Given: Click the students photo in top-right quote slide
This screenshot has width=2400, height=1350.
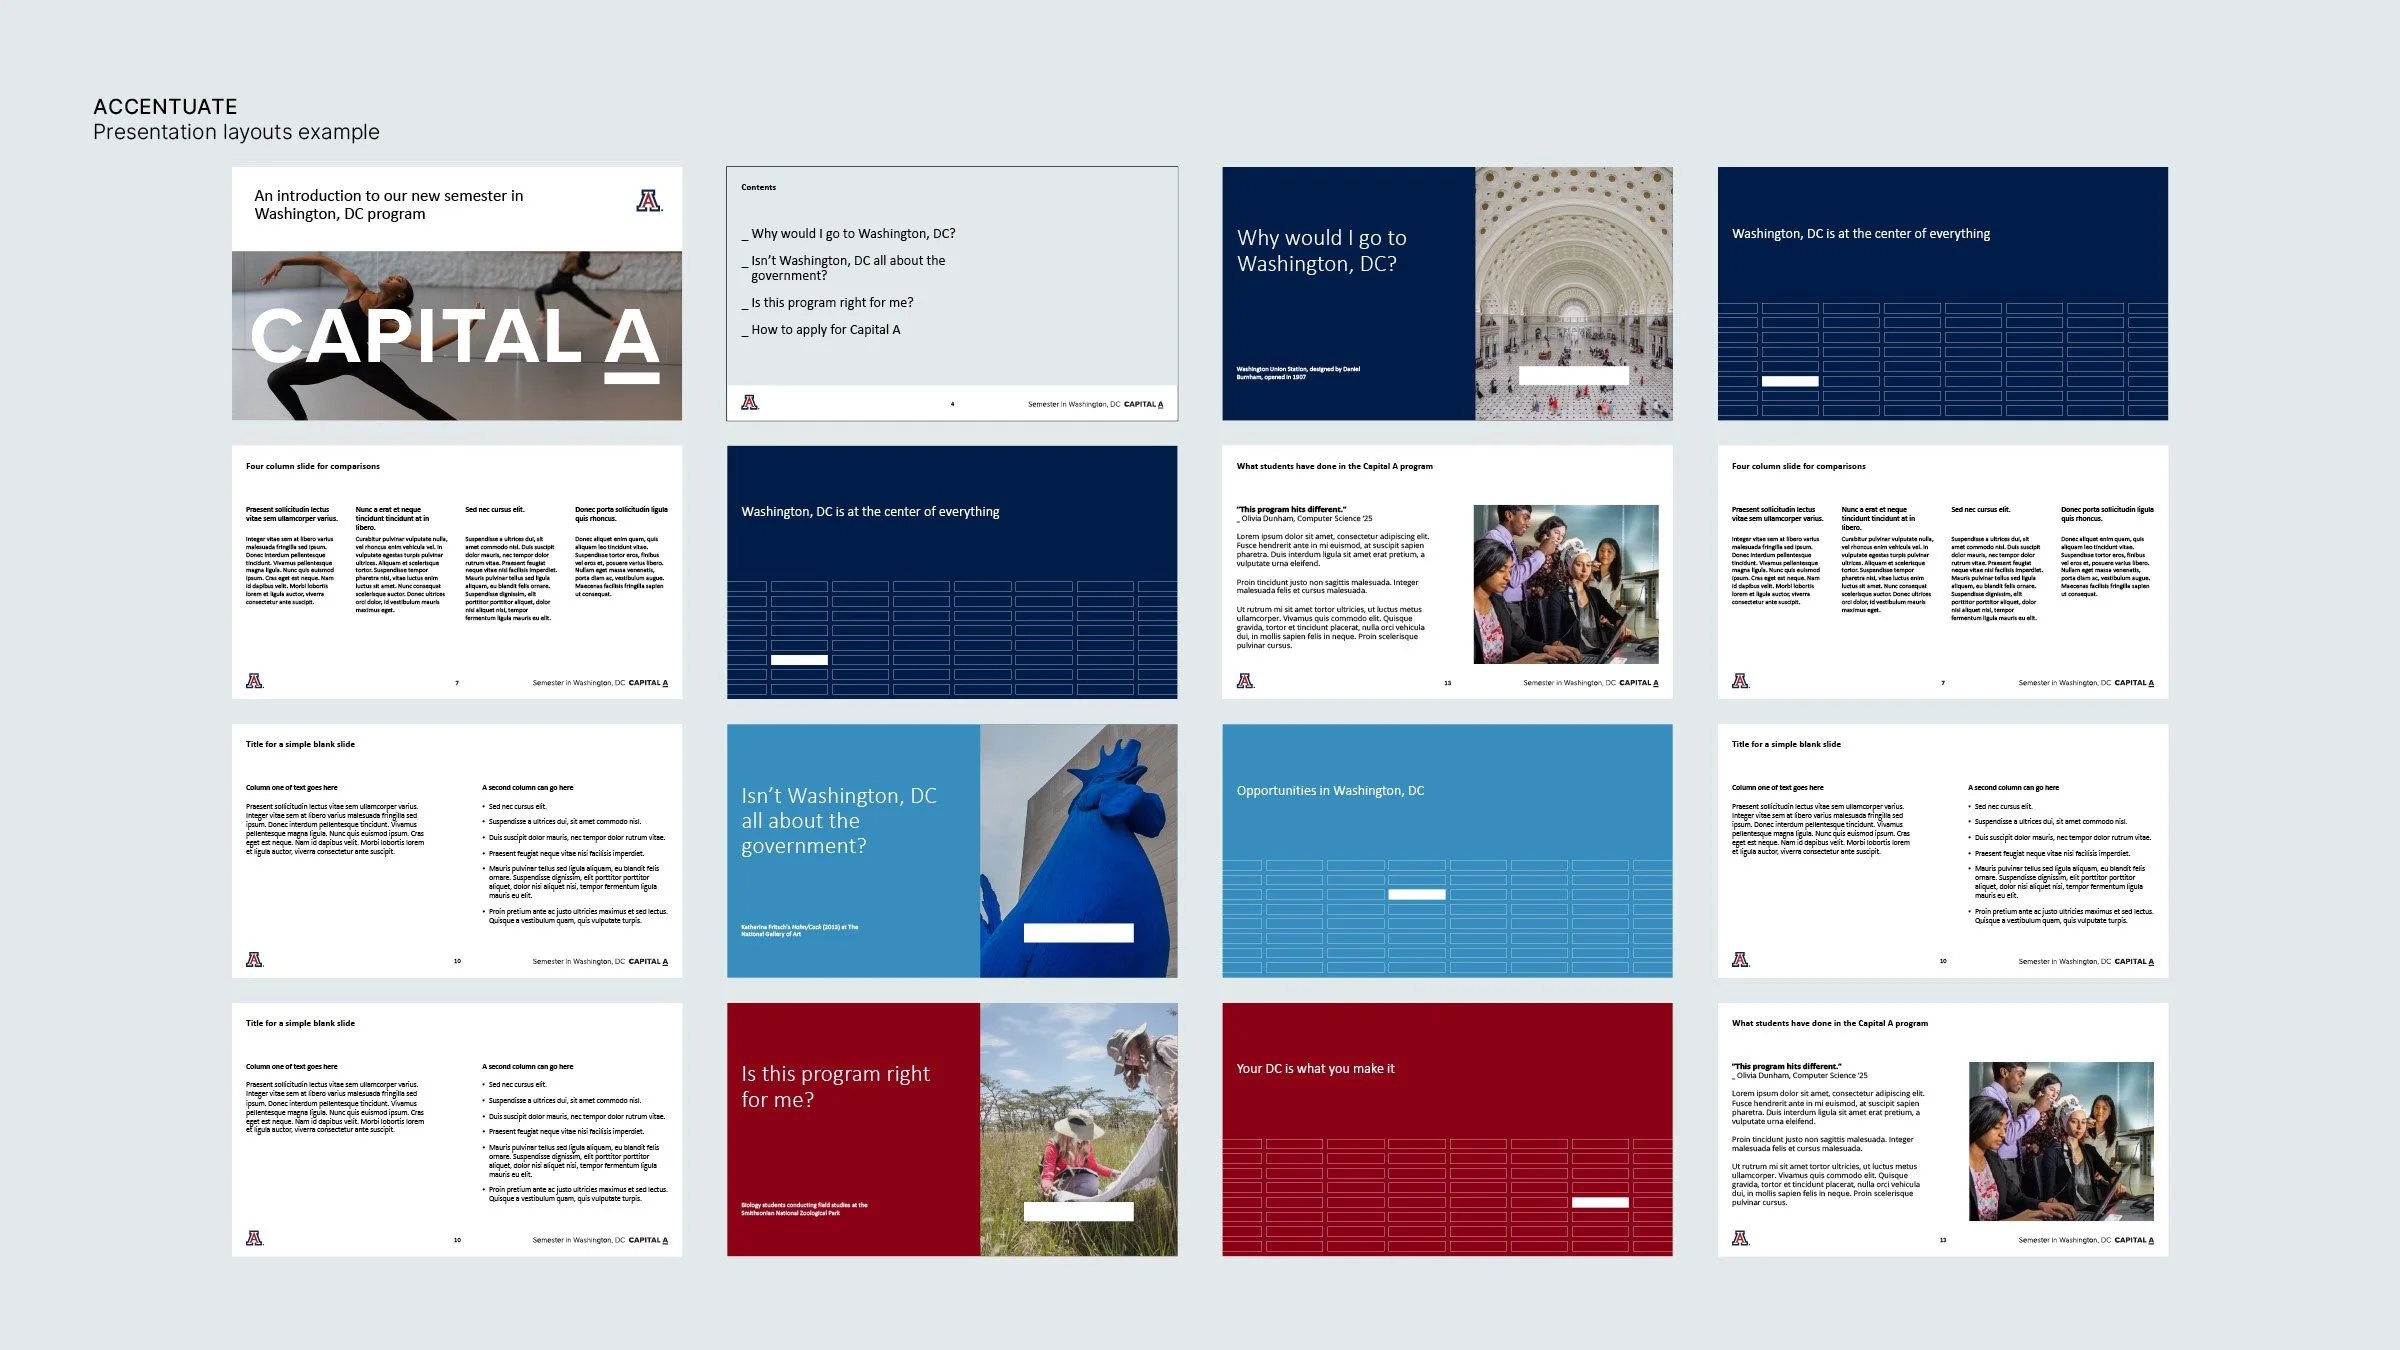Looking at the screenshot, I should pyautogui.click(x=1565, y=584).
